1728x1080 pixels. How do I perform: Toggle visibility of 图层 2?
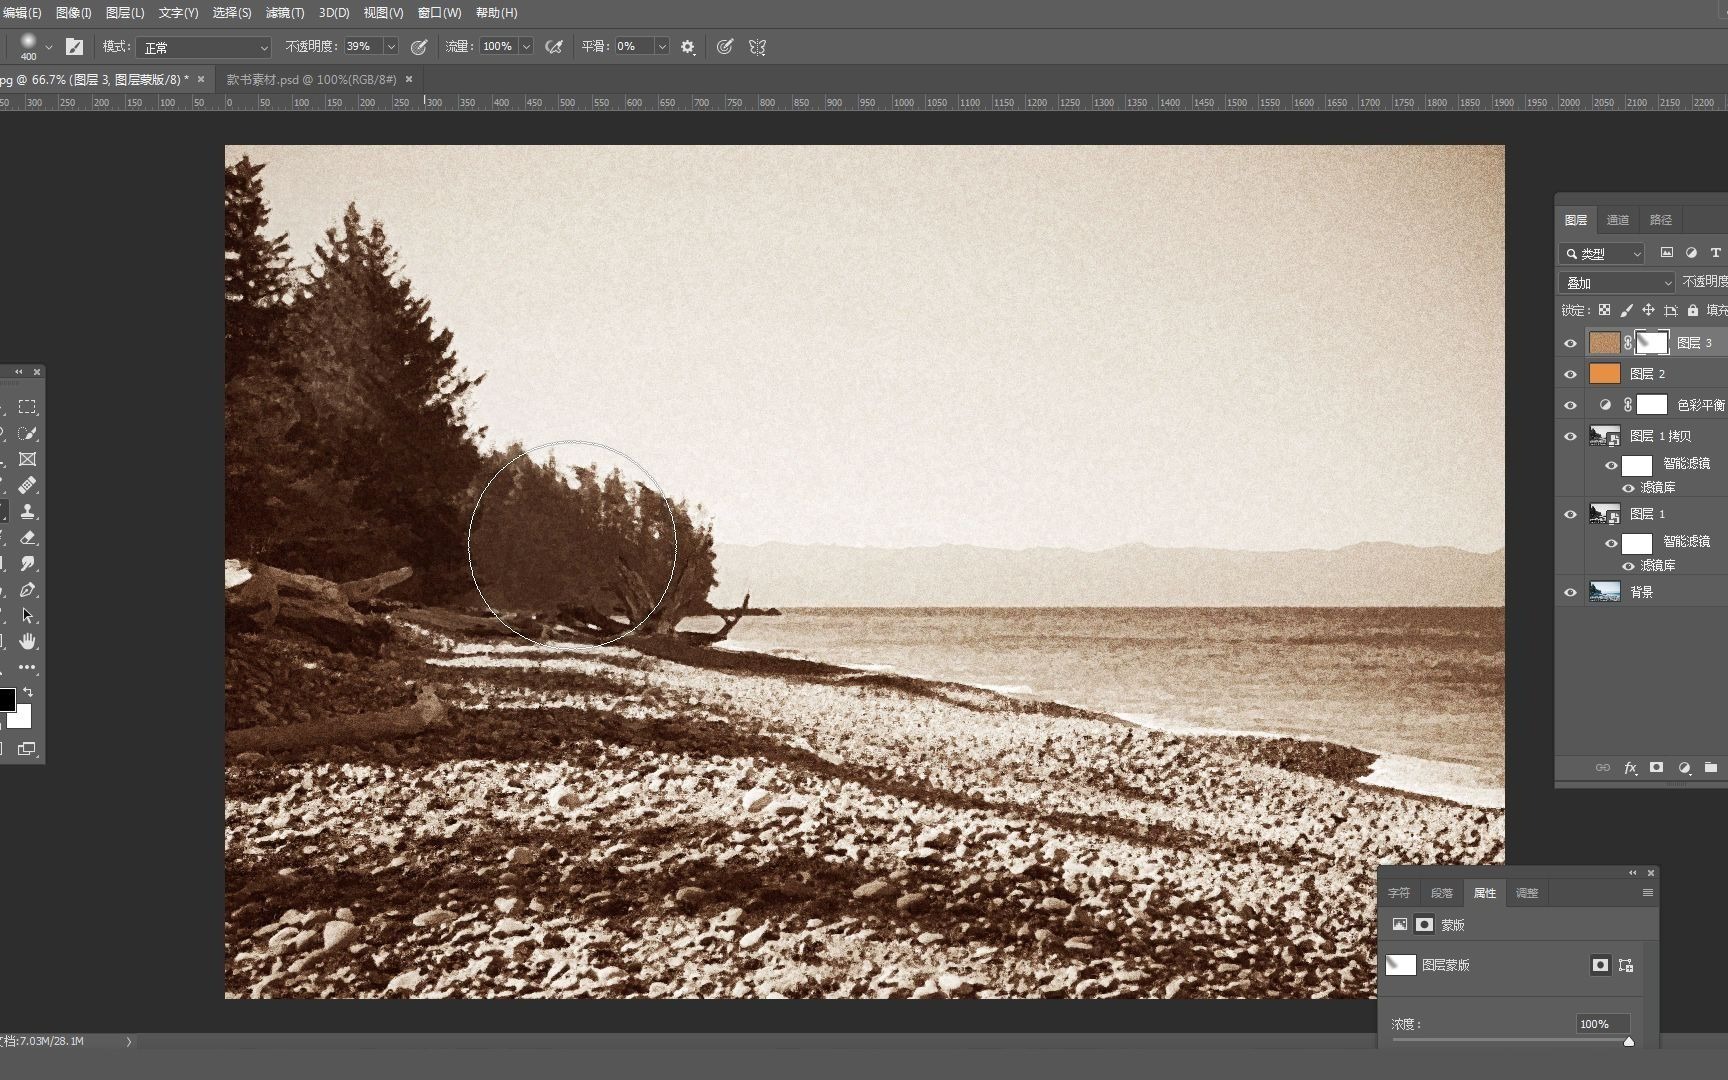[1570, 373]
